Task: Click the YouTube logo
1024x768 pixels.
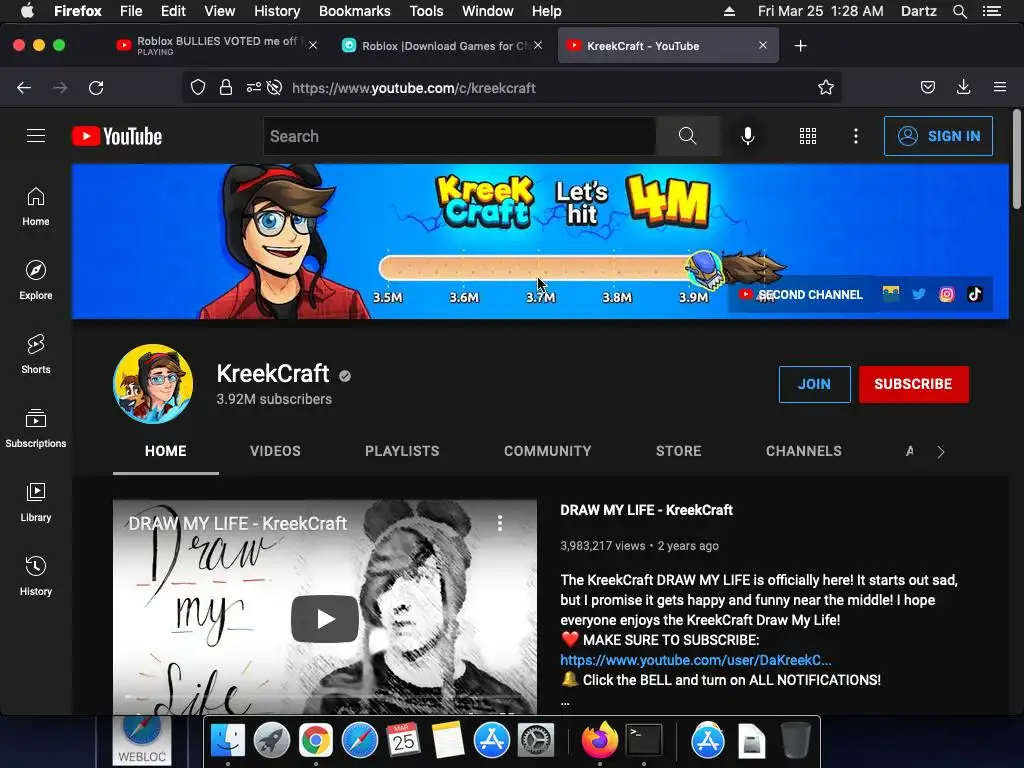Action: pos(117,136)
